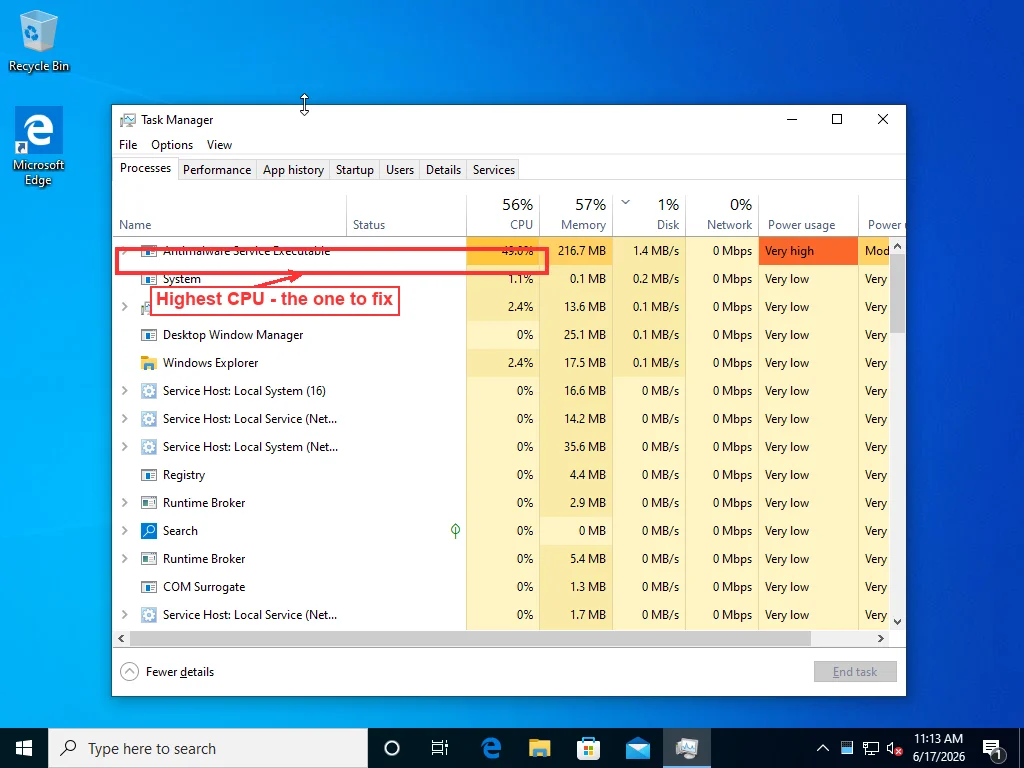Image resolution: width=1024 pixels, height=768 pixels.
Task: Click the Windows Explorer folder icon
Action: [x=149, y=363]
